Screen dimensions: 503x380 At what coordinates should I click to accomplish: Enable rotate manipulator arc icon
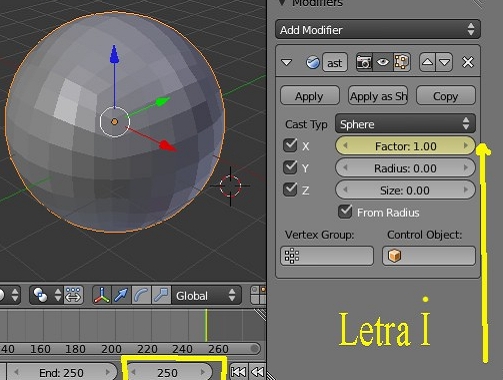tap(141, 295)
